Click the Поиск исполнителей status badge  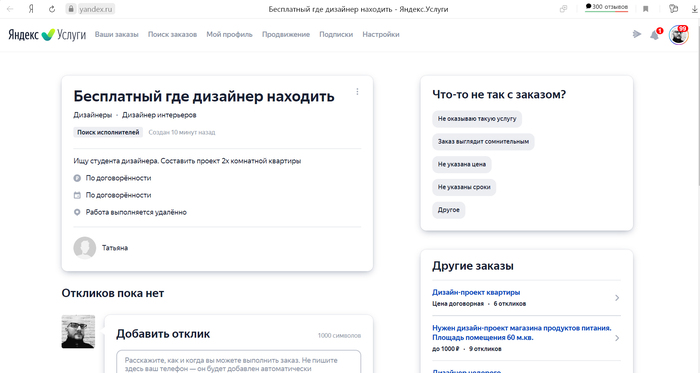point(108,132)
